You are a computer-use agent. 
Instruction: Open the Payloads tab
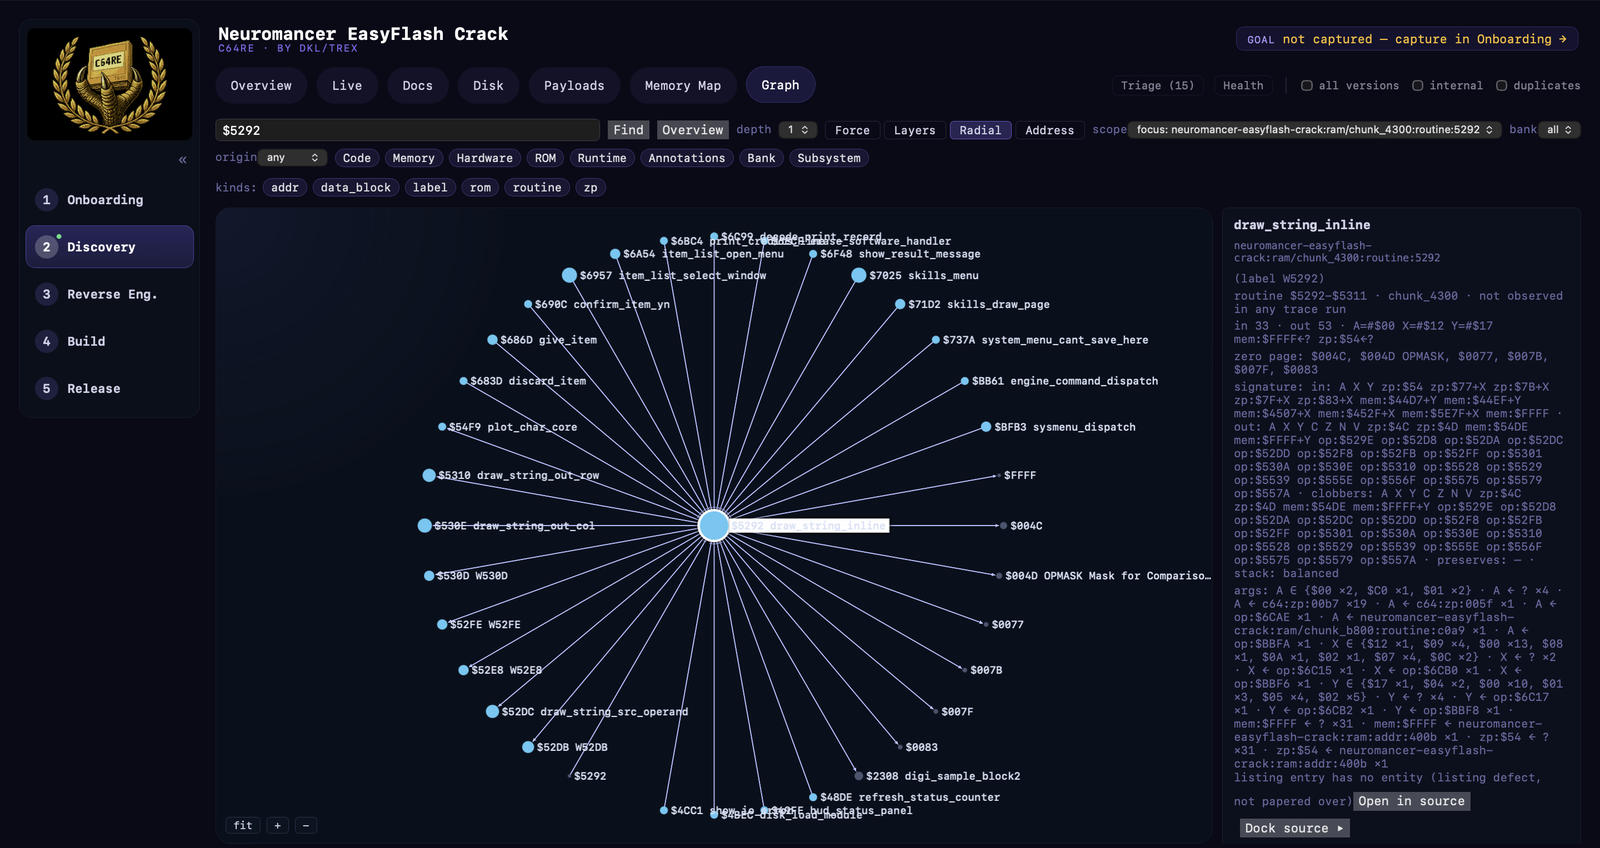574,85
